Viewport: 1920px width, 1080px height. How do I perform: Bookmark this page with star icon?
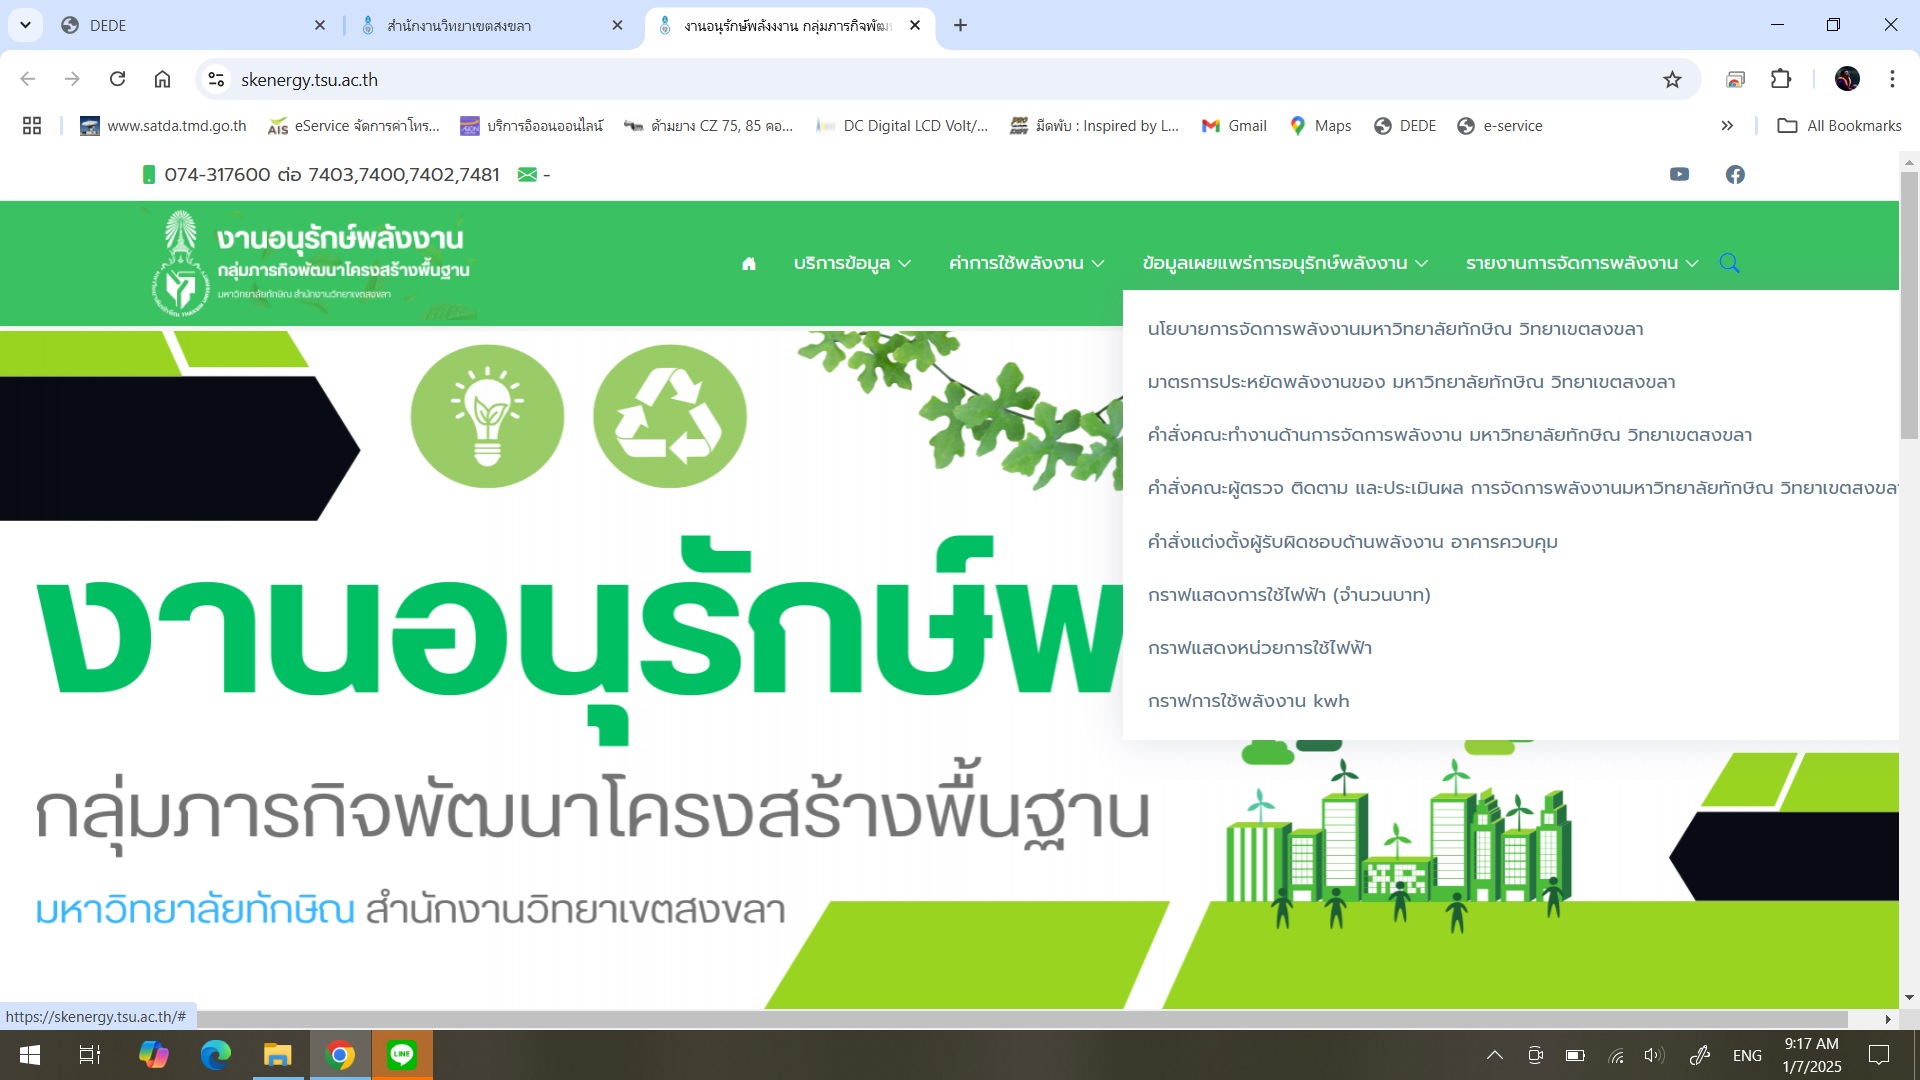(1672, 80)
